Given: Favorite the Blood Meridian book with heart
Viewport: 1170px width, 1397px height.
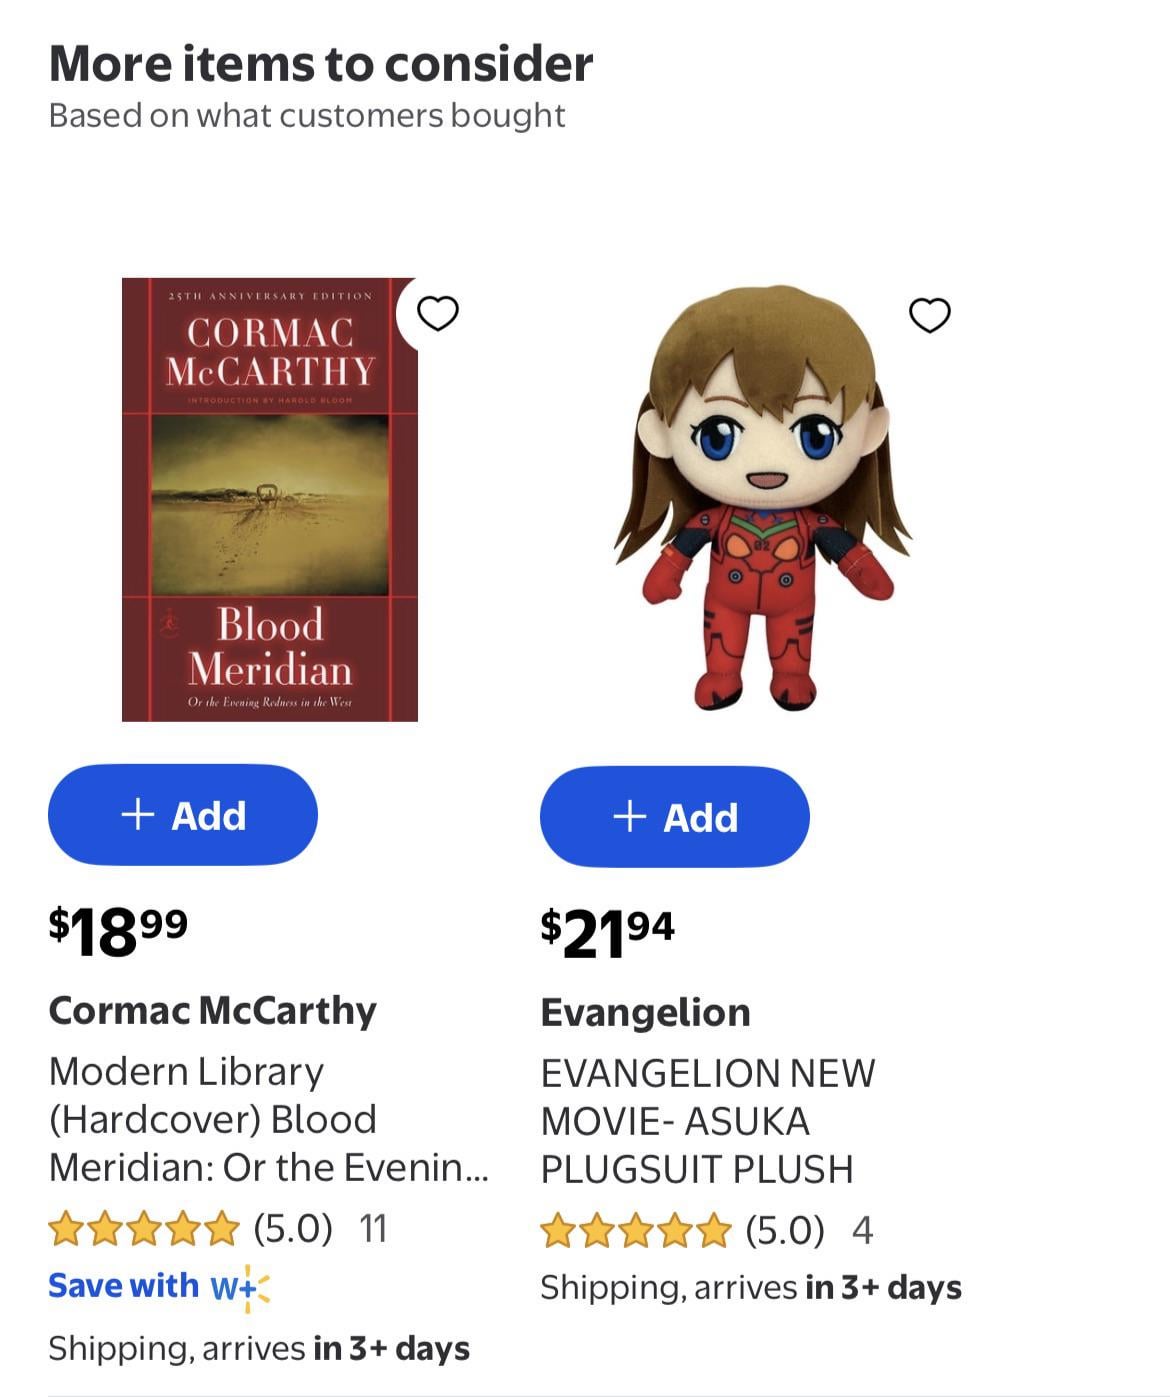Looking at the screenshot, I should 437,313.
